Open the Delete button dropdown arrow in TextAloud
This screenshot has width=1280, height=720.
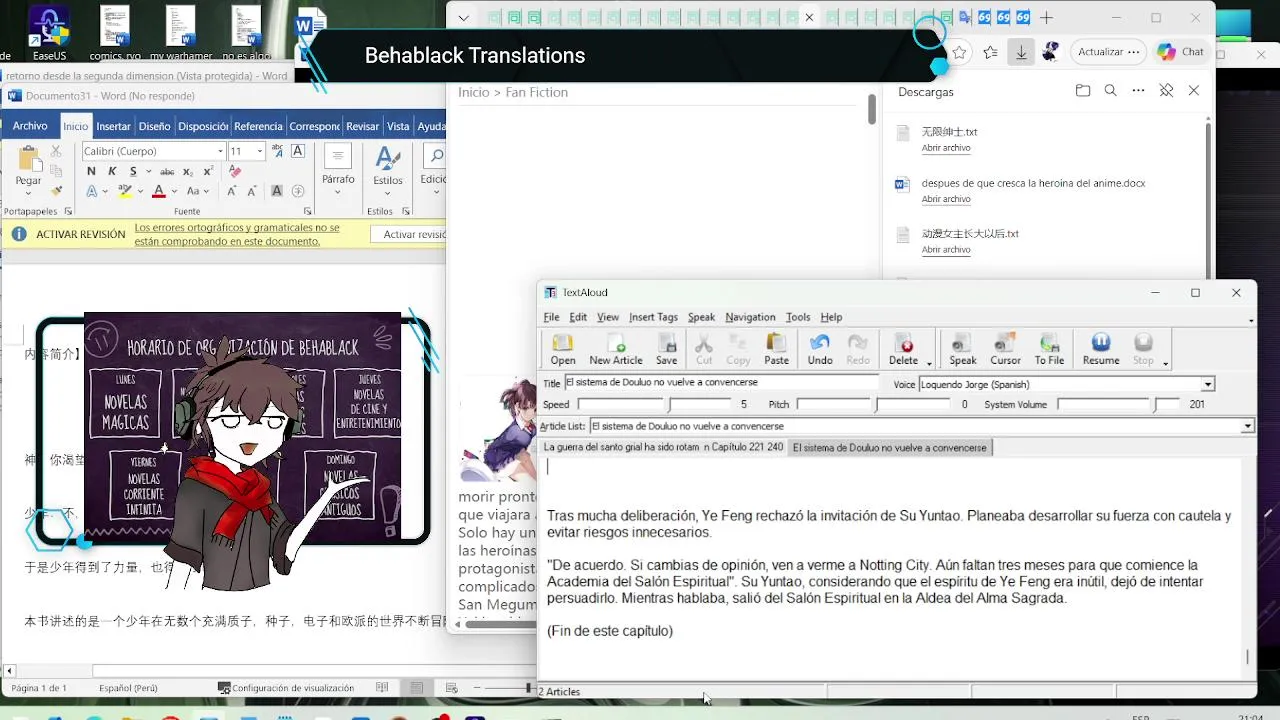929,363
